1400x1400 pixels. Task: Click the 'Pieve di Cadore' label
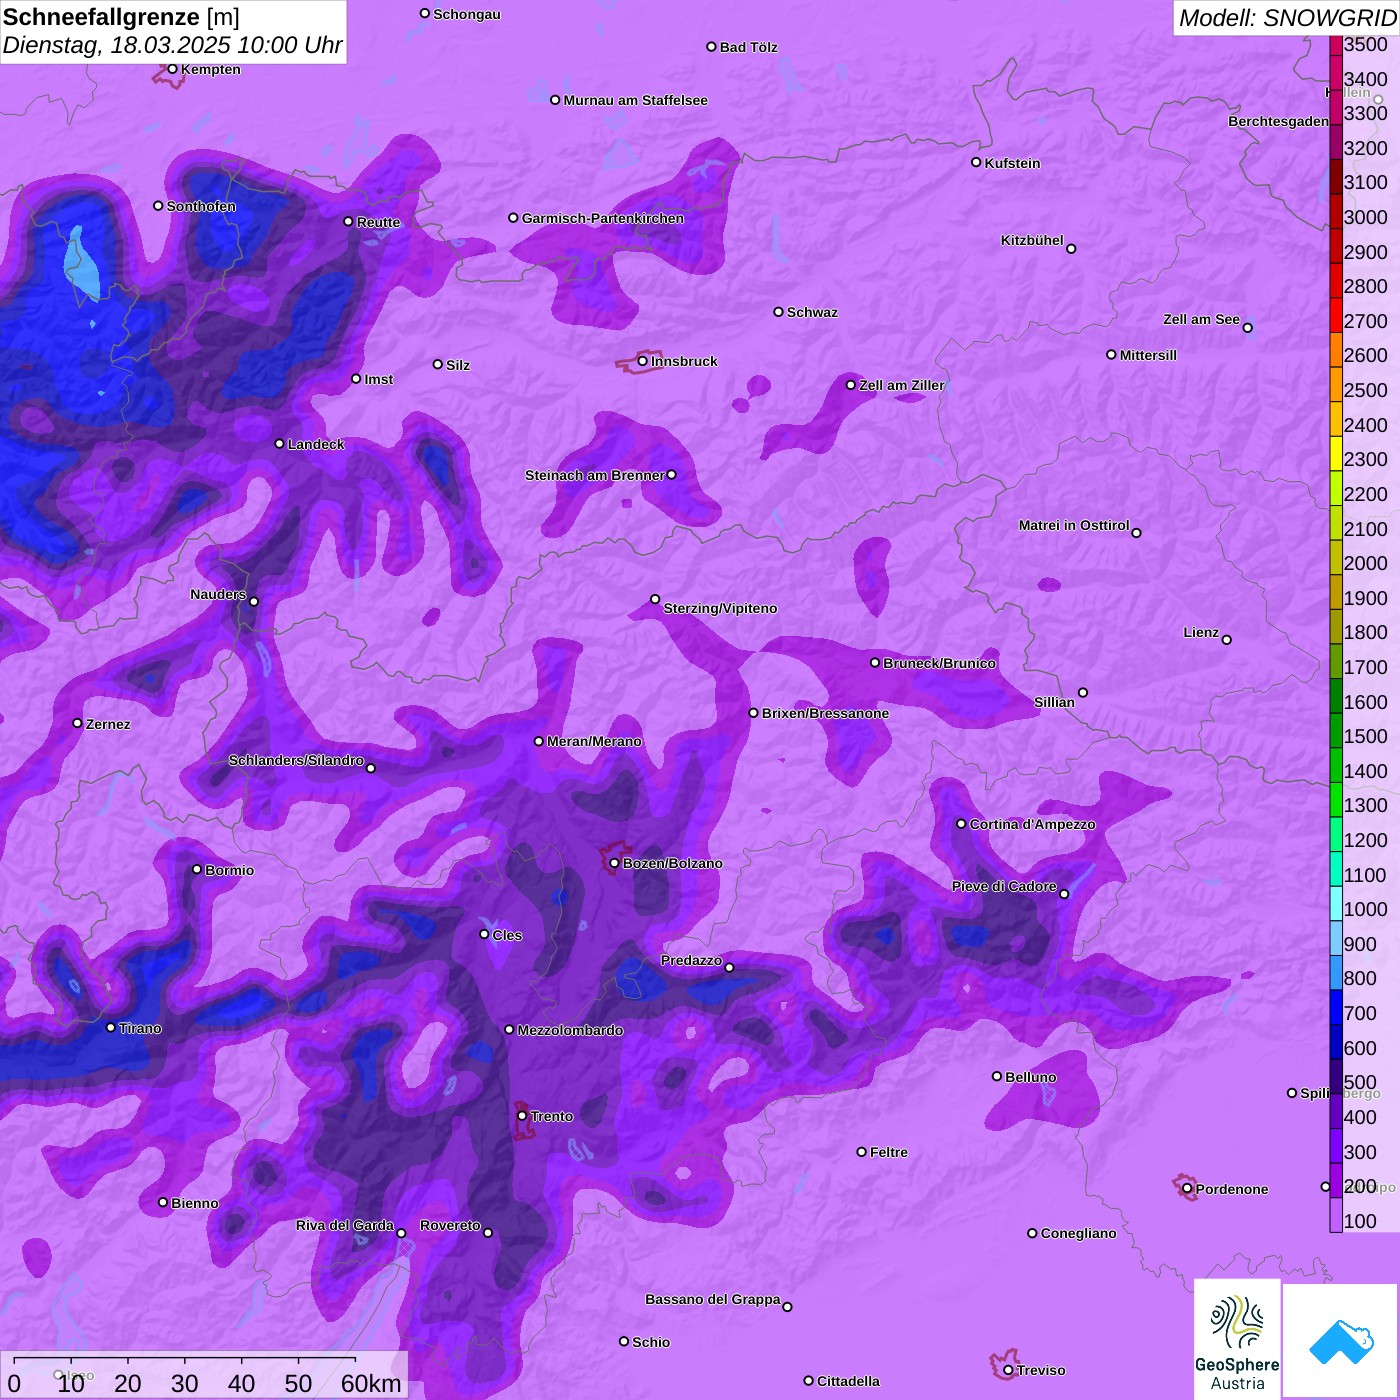coord(1004,886)
